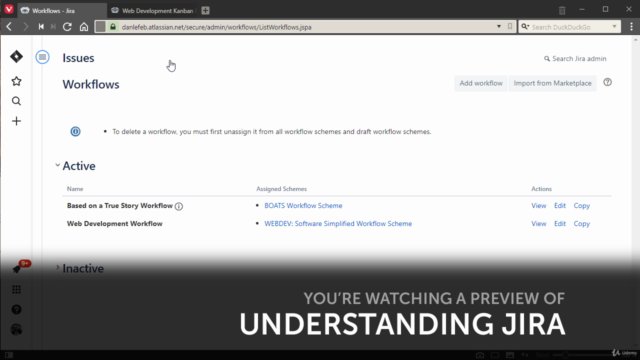Click the info icon beside Based on a True Story Workflow
Screen dimensions: 640x360
click(x=179, y=206)
